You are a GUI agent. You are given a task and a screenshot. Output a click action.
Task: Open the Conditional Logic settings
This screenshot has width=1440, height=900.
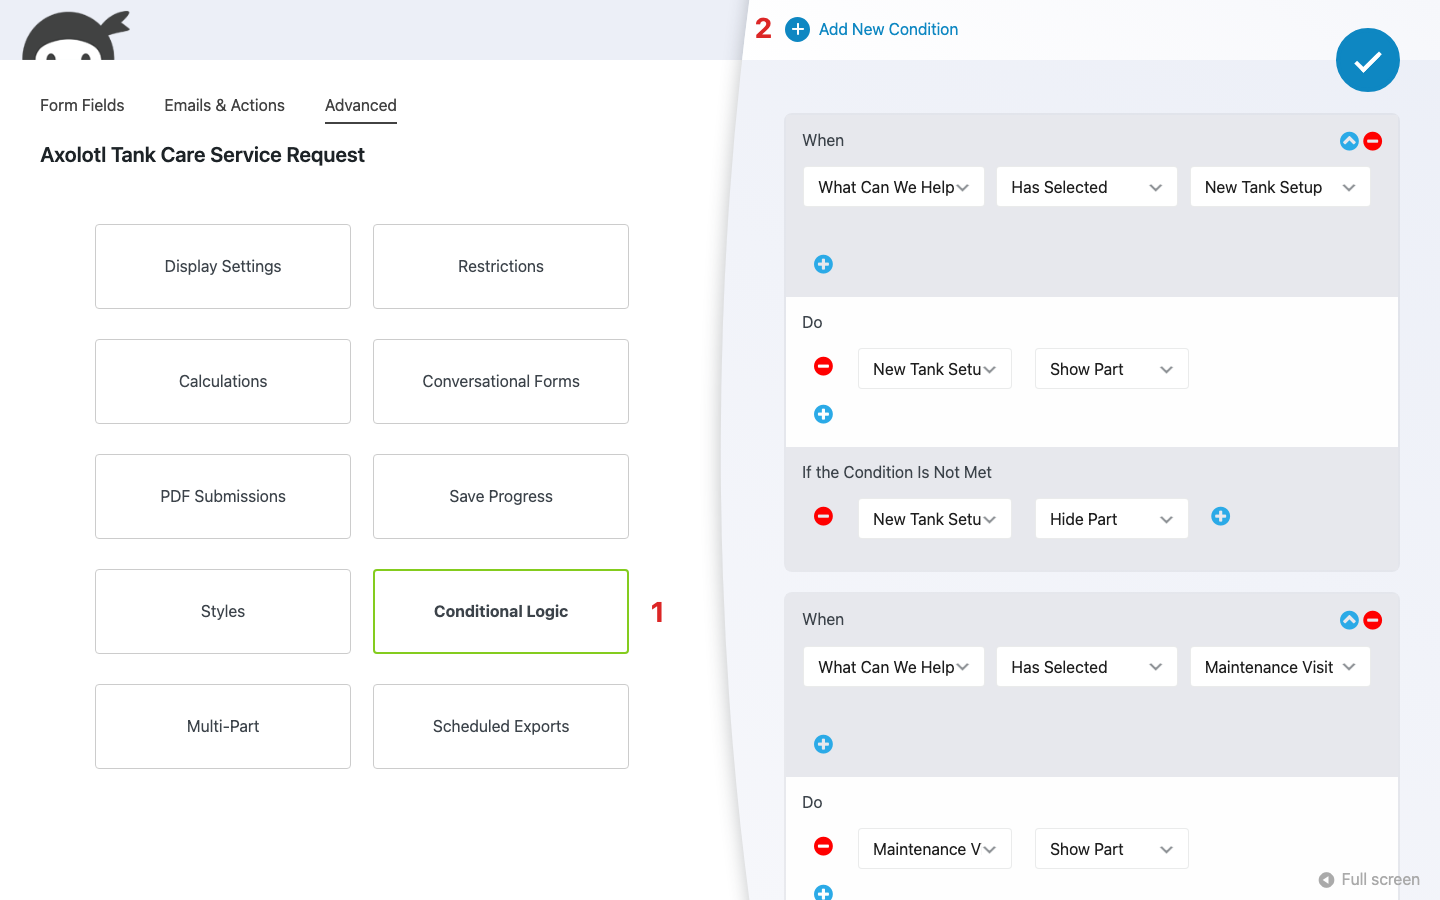click(x=501, y=611)
